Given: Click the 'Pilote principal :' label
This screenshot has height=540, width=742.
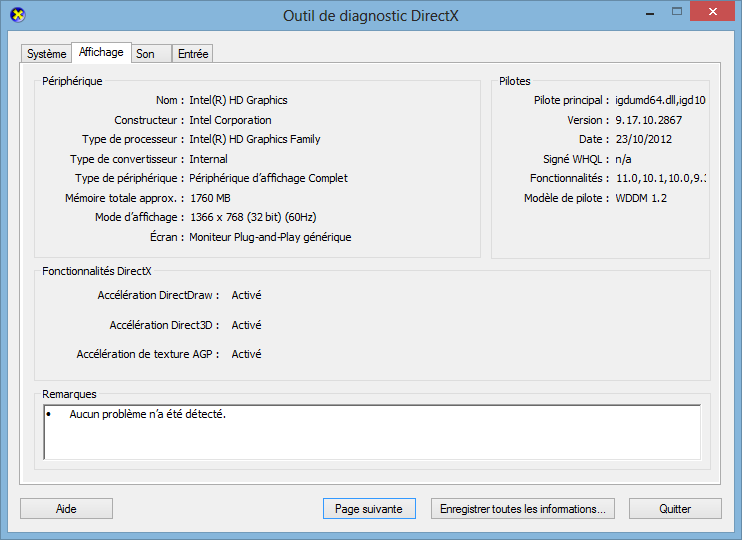Looking at the screenshot, I should [x=572, y=100].
